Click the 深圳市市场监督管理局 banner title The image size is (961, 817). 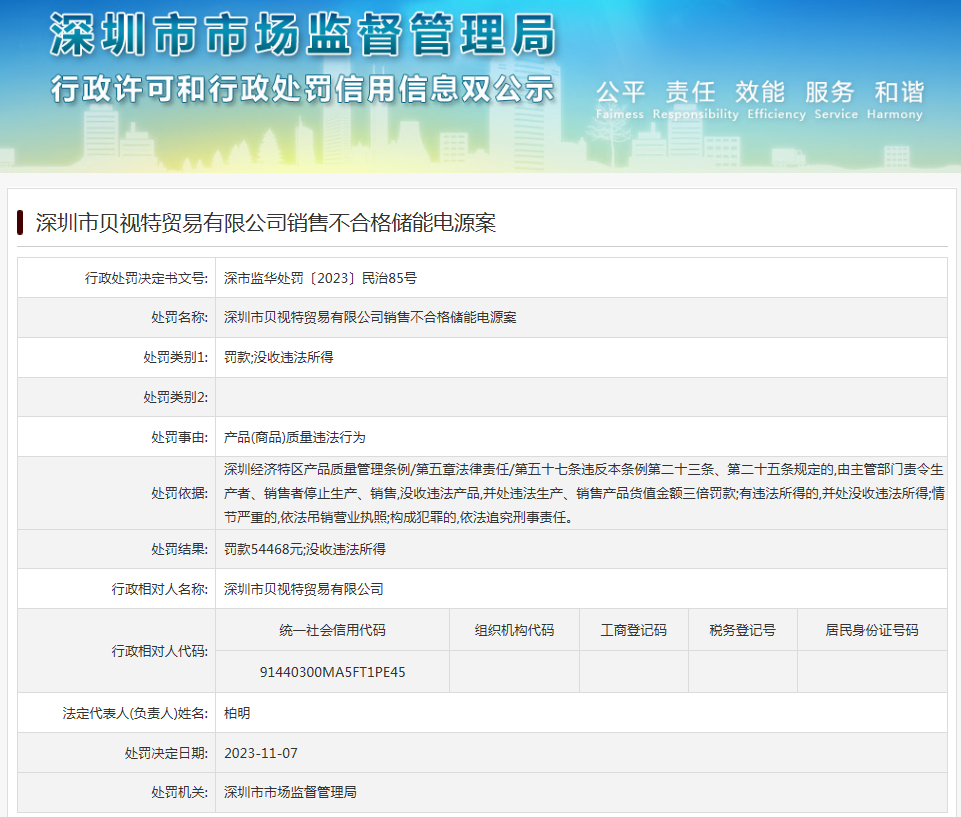tap(302, 37)
